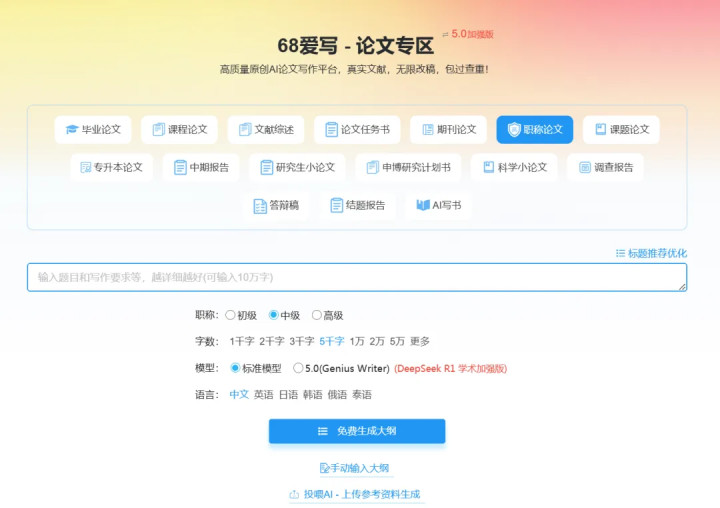Select 韩语 as the language

pyautogui.click(x=313, y=395)
